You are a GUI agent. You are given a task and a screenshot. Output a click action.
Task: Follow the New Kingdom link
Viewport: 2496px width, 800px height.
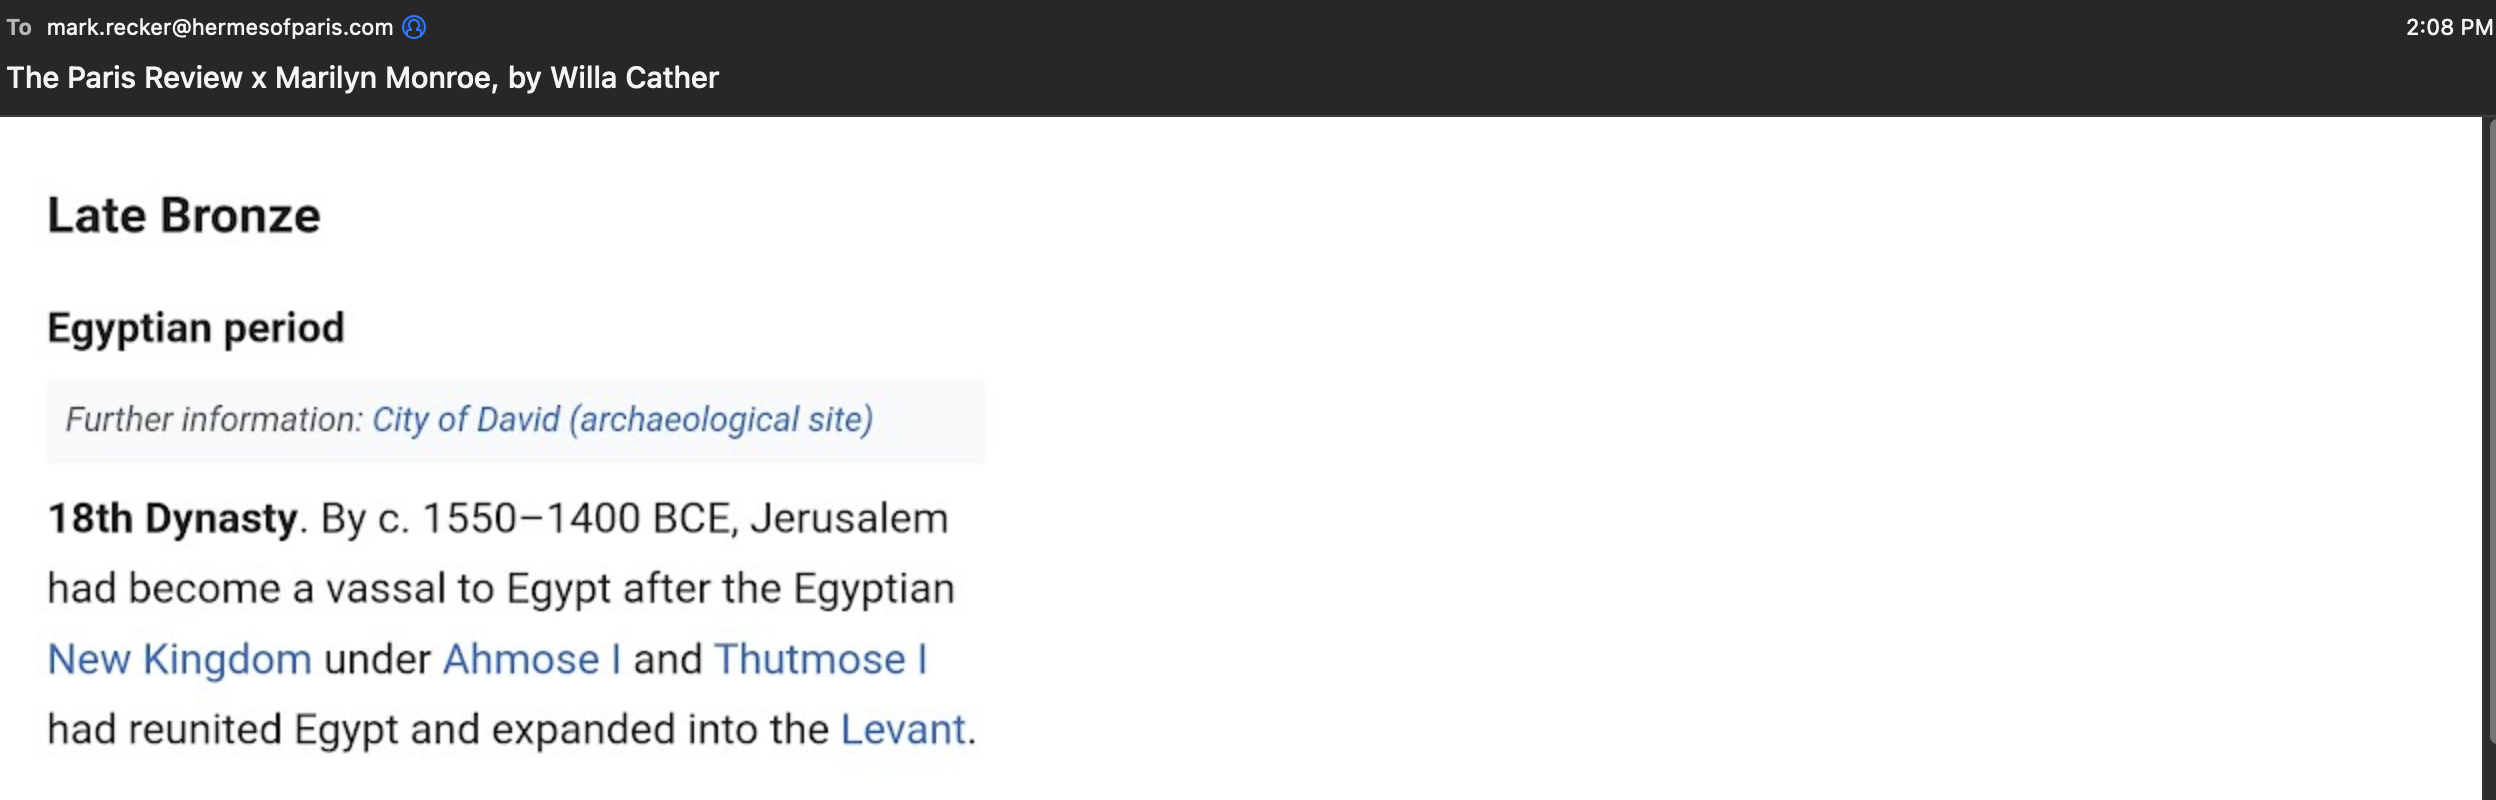pos(180,660)
